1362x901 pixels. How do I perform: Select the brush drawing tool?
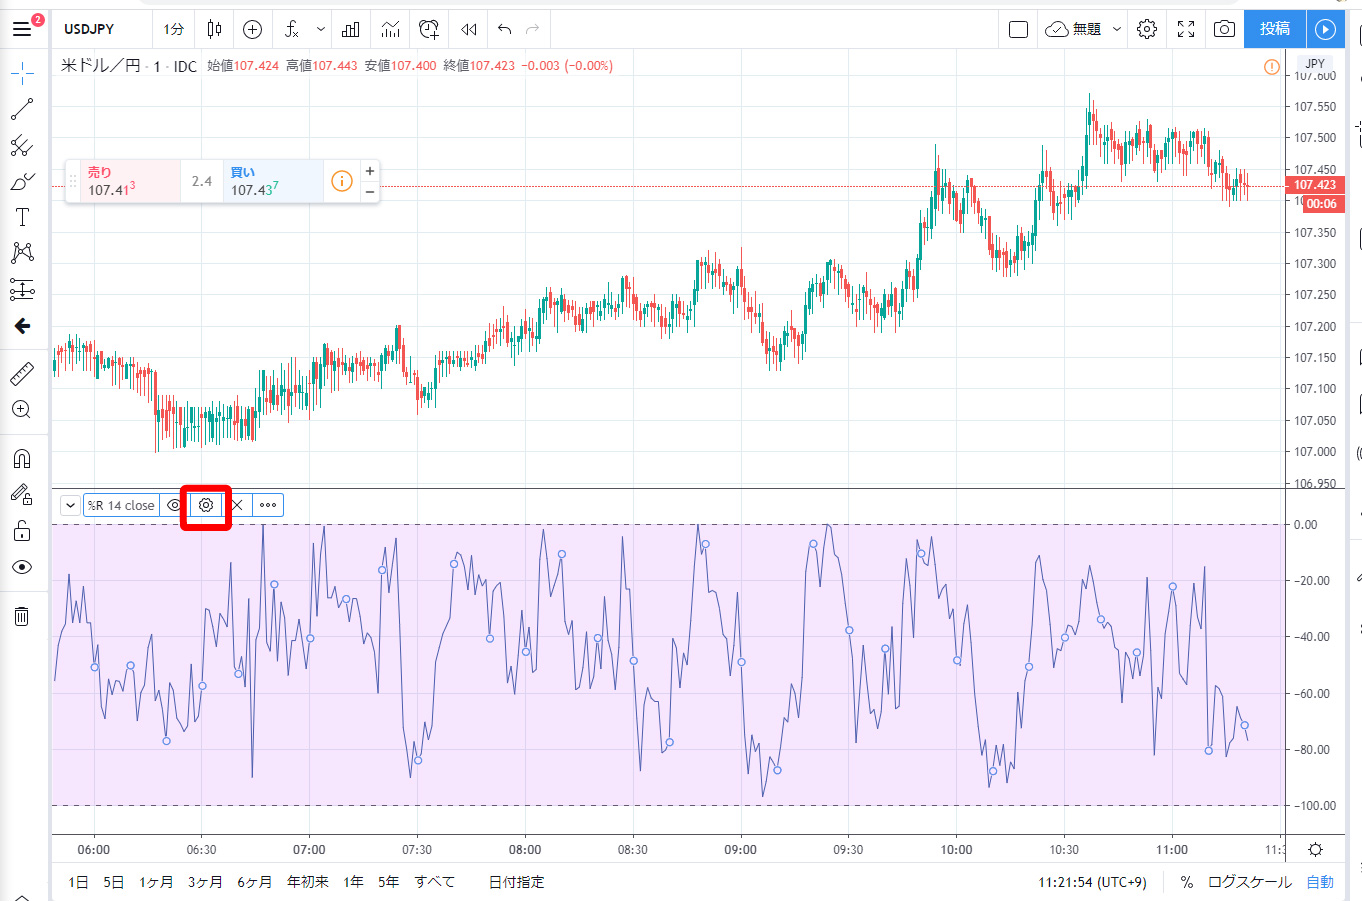coord(22,182)
